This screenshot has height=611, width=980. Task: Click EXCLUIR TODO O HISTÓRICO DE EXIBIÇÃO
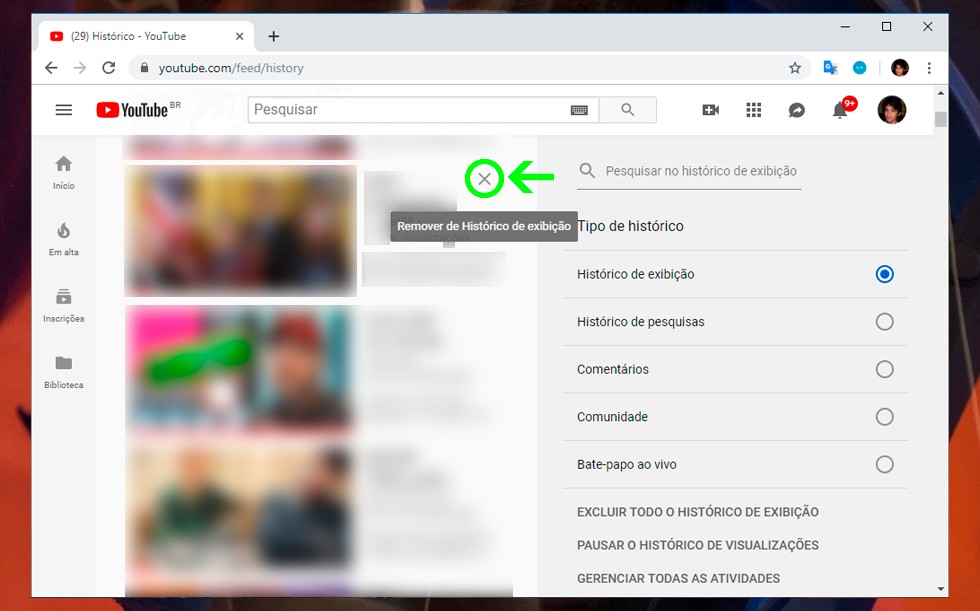698,512
